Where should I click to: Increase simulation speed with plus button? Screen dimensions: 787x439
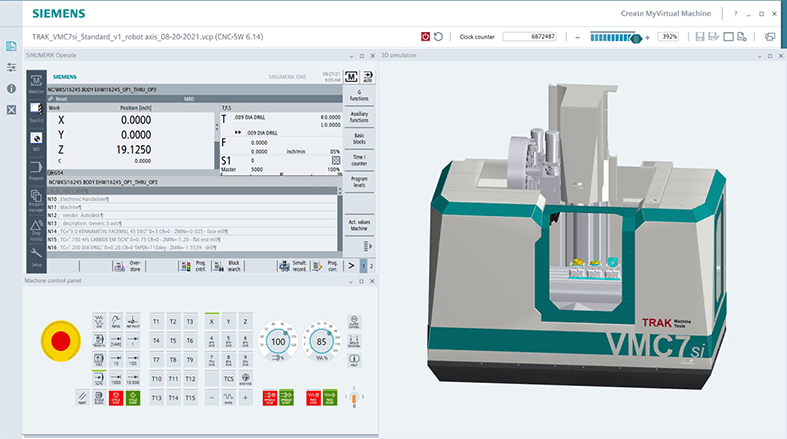(x=647, y=37)
